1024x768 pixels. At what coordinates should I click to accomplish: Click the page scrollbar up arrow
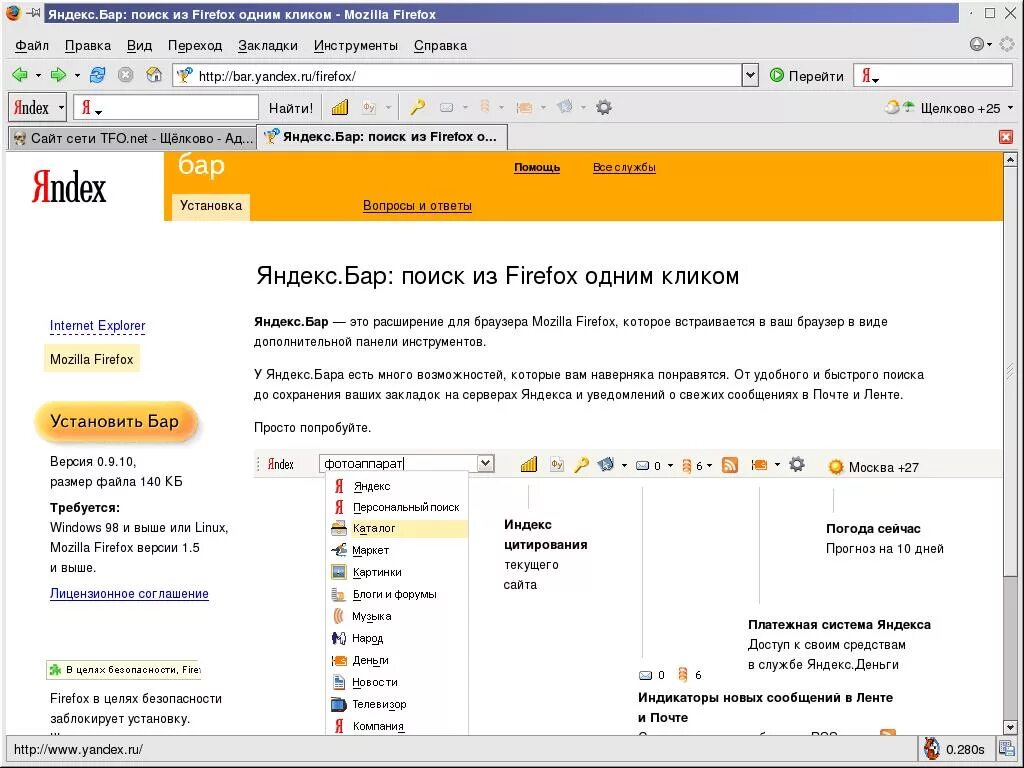coord(1010,159)
